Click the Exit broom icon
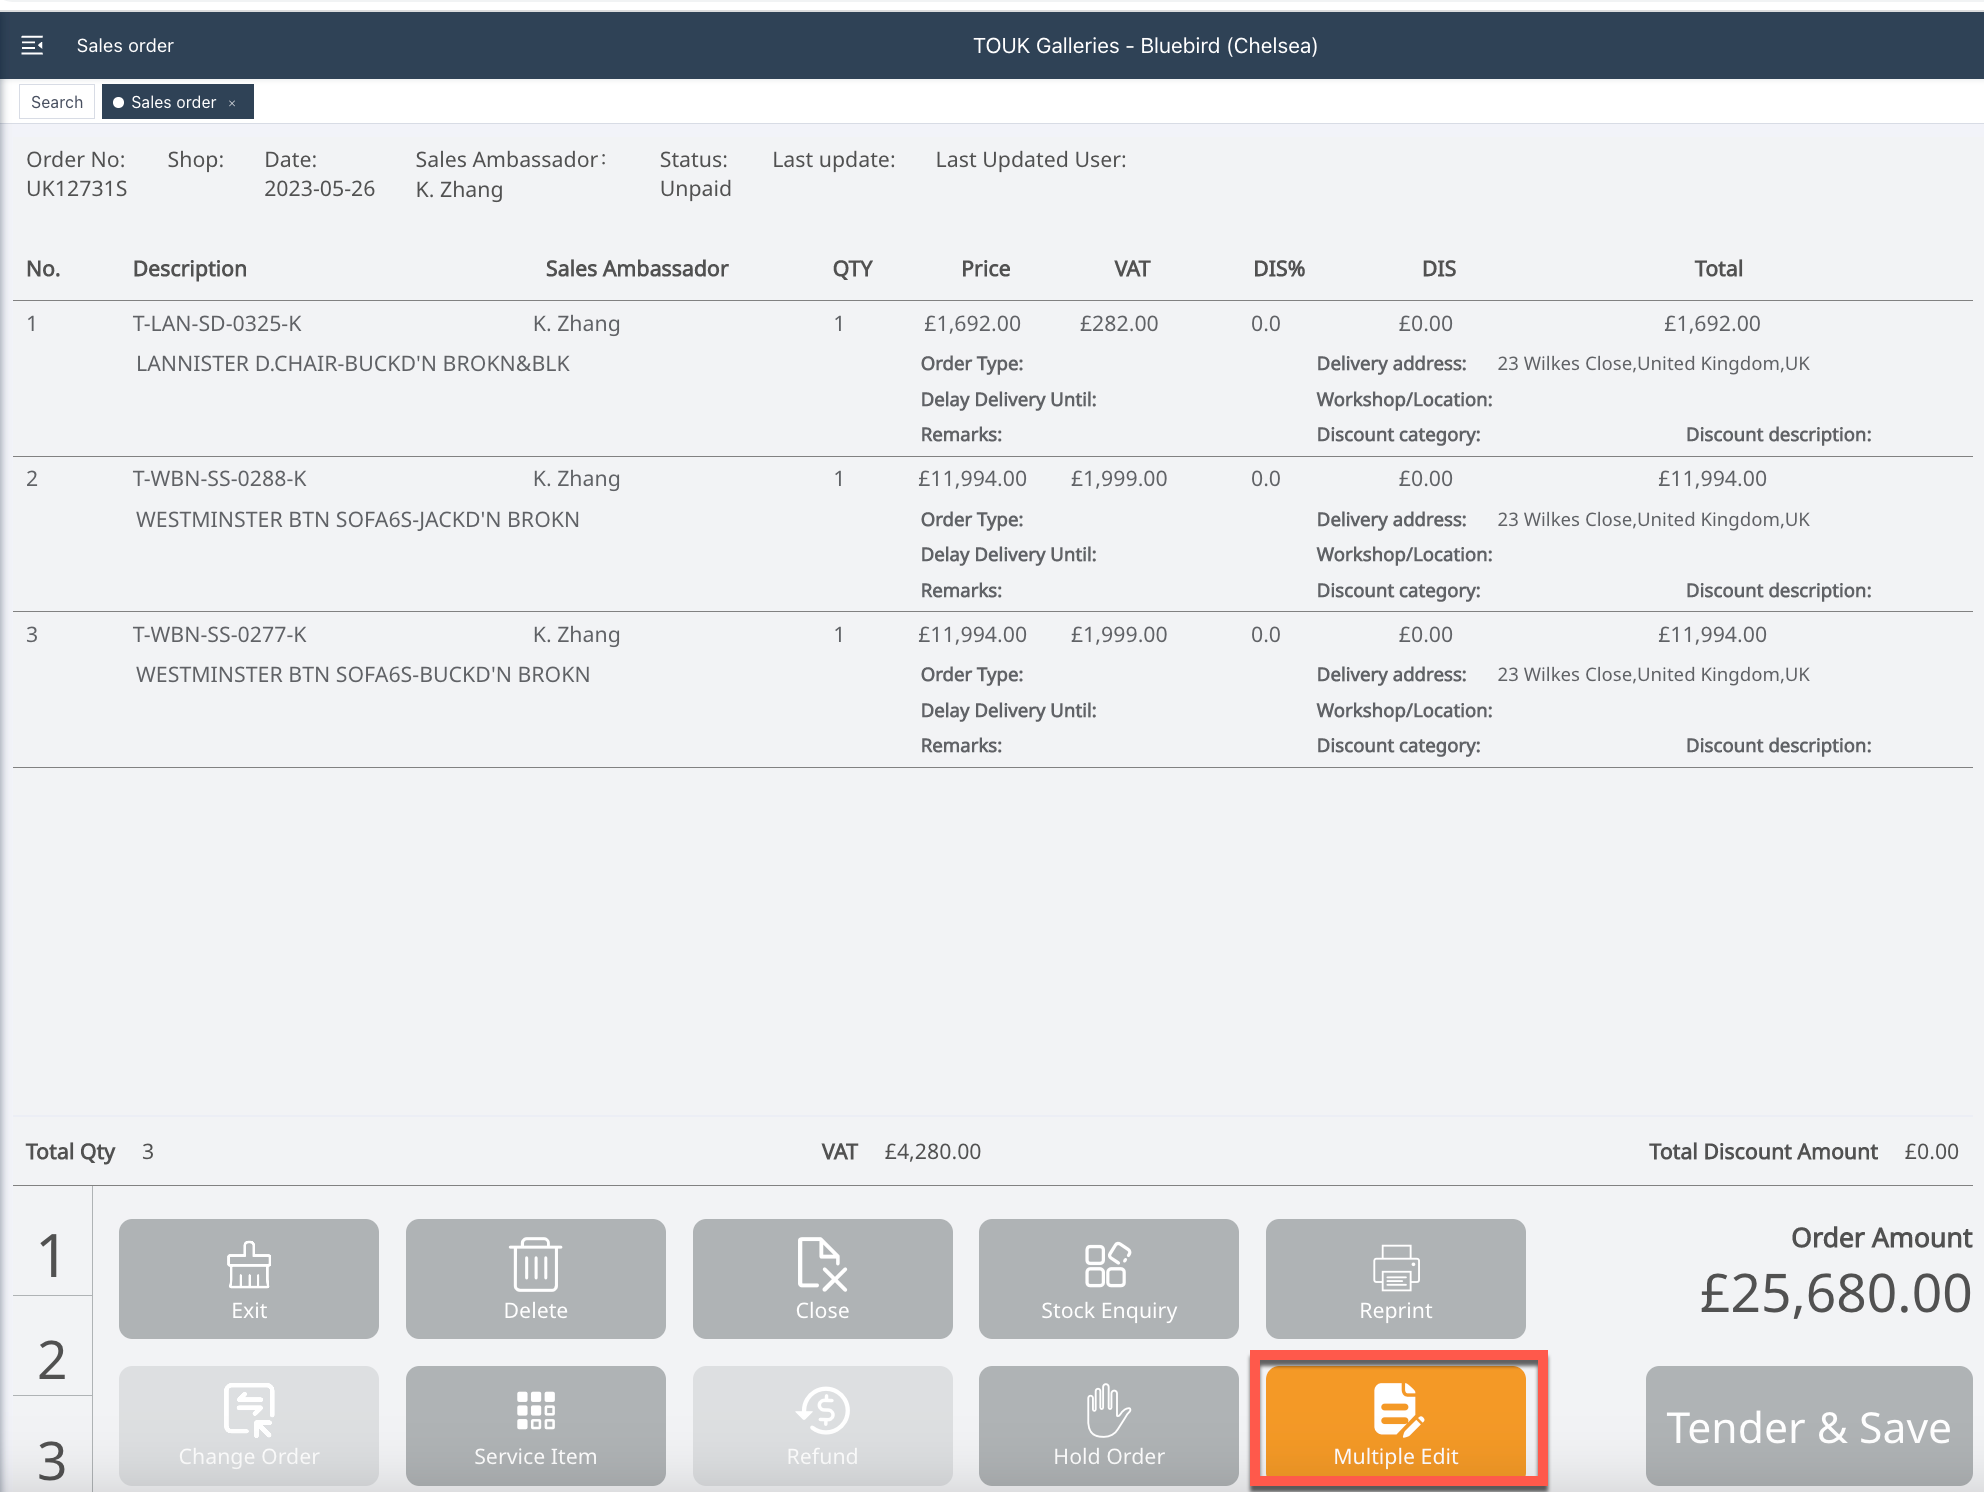 (249, 1266)
